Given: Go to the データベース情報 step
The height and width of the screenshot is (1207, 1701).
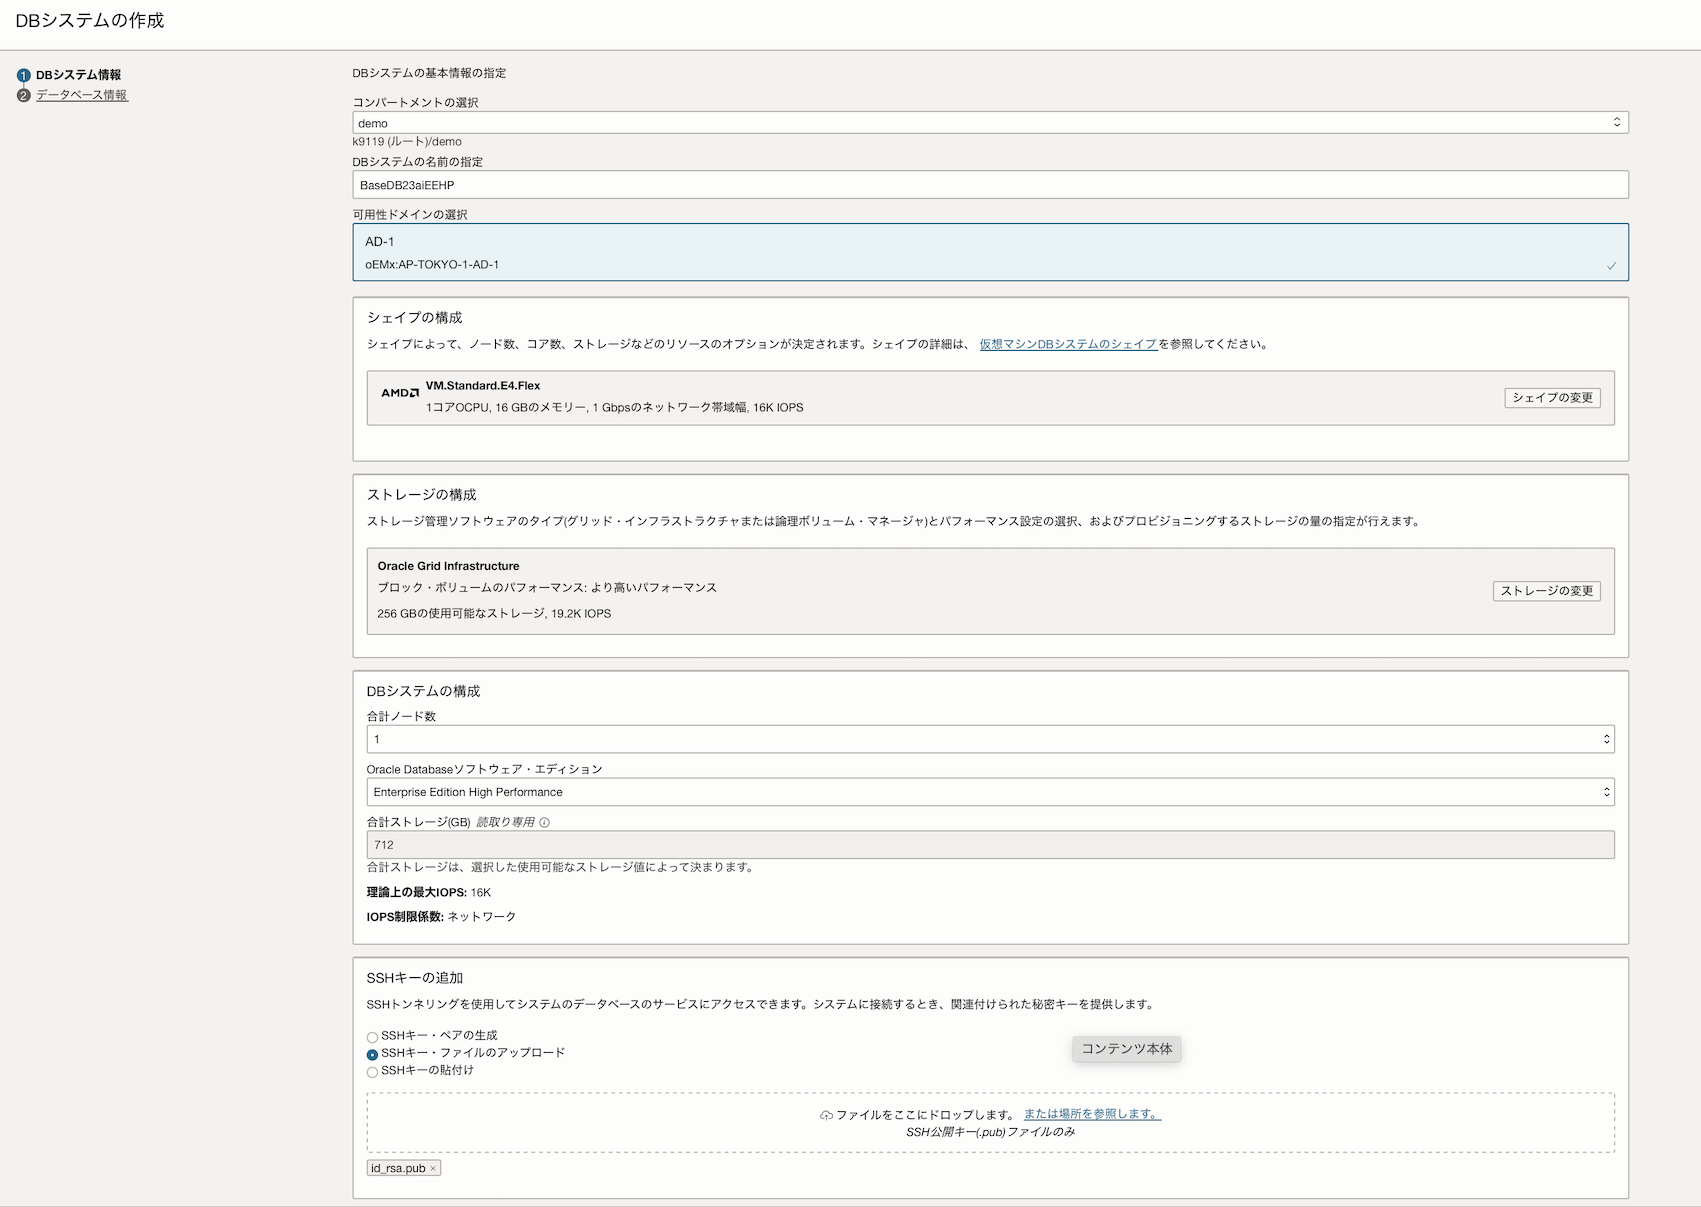Looking at the screenshot, I should [x=82, y=96].
